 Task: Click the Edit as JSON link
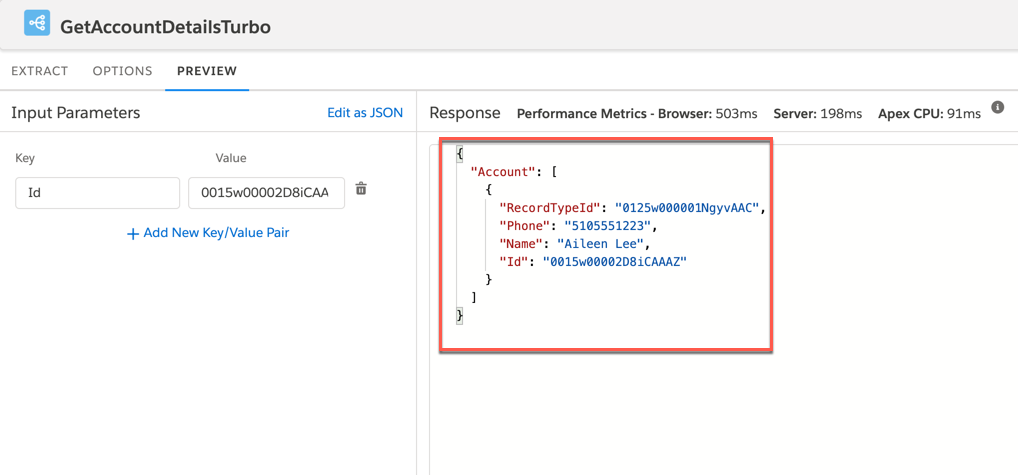[x=365, y=113]
